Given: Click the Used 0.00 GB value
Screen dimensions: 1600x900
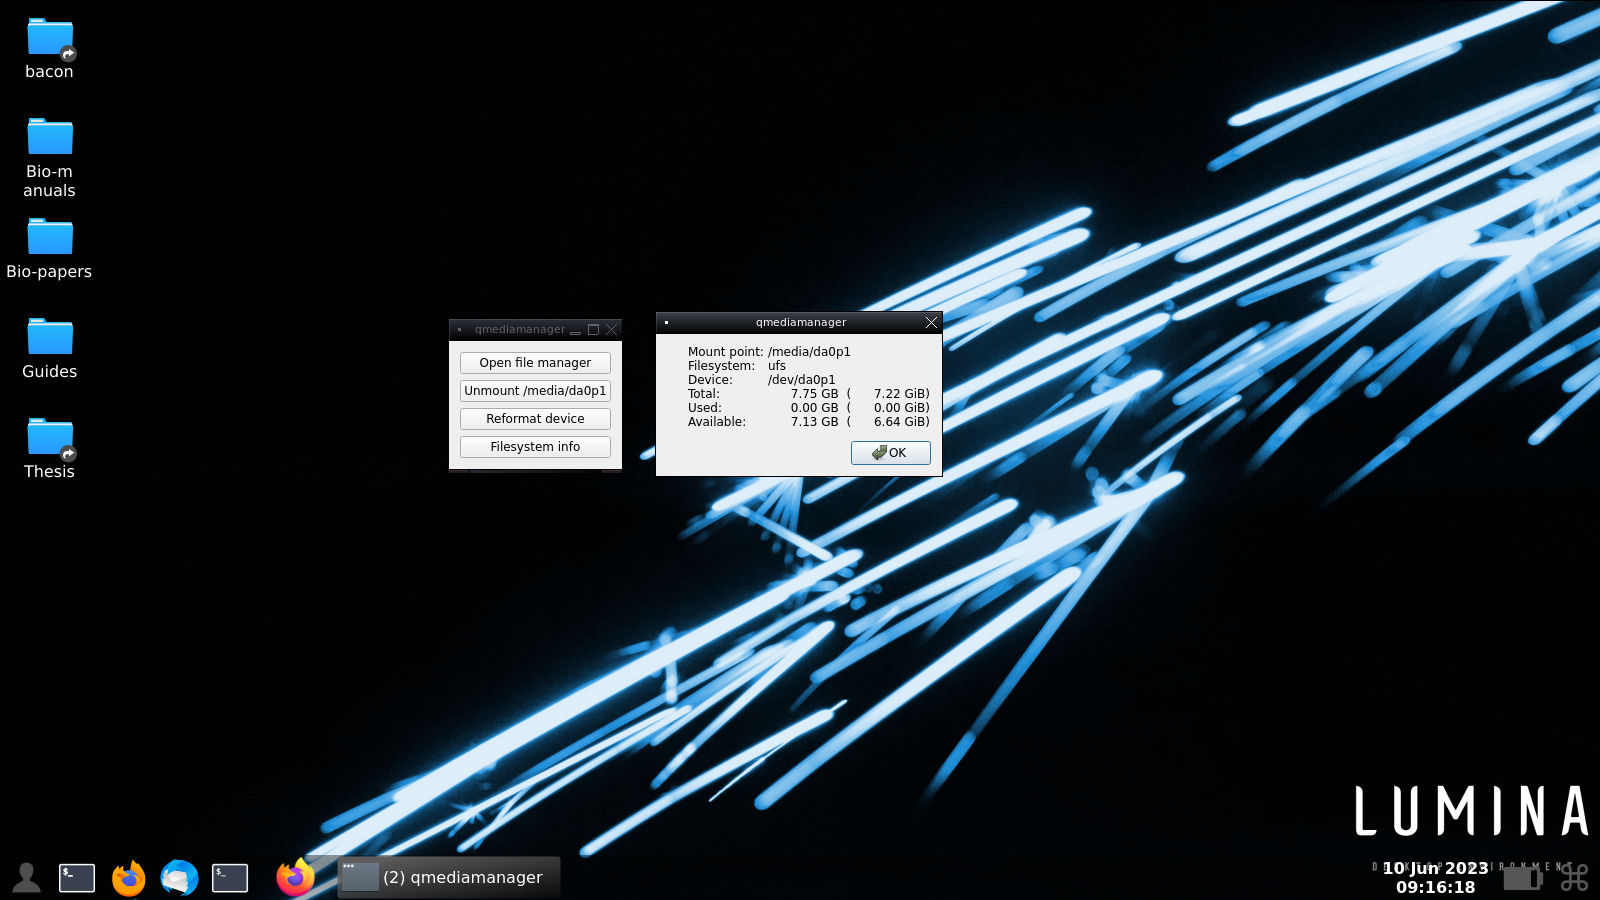Looking at the screenshot, I should [x=814, y=408].
